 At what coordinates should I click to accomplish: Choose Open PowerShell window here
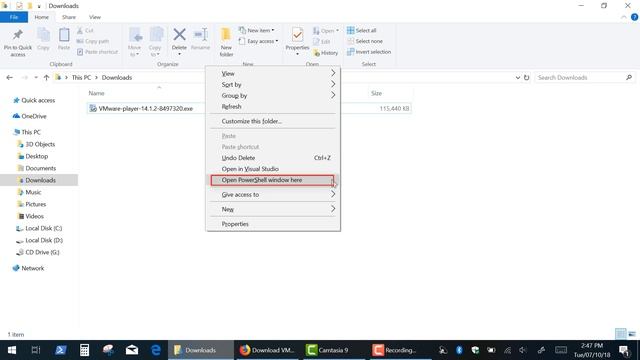click(x=273, y=180)
